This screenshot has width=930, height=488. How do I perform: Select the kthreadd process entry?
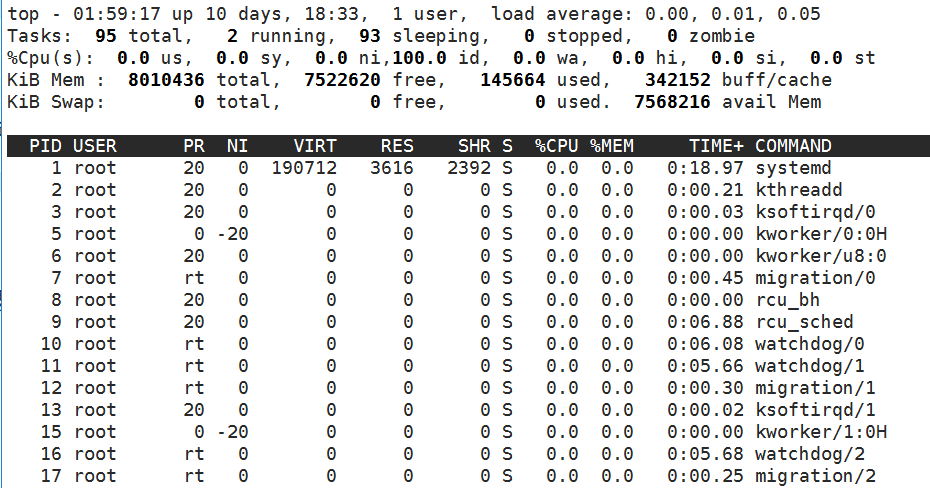tap(798, 190)
